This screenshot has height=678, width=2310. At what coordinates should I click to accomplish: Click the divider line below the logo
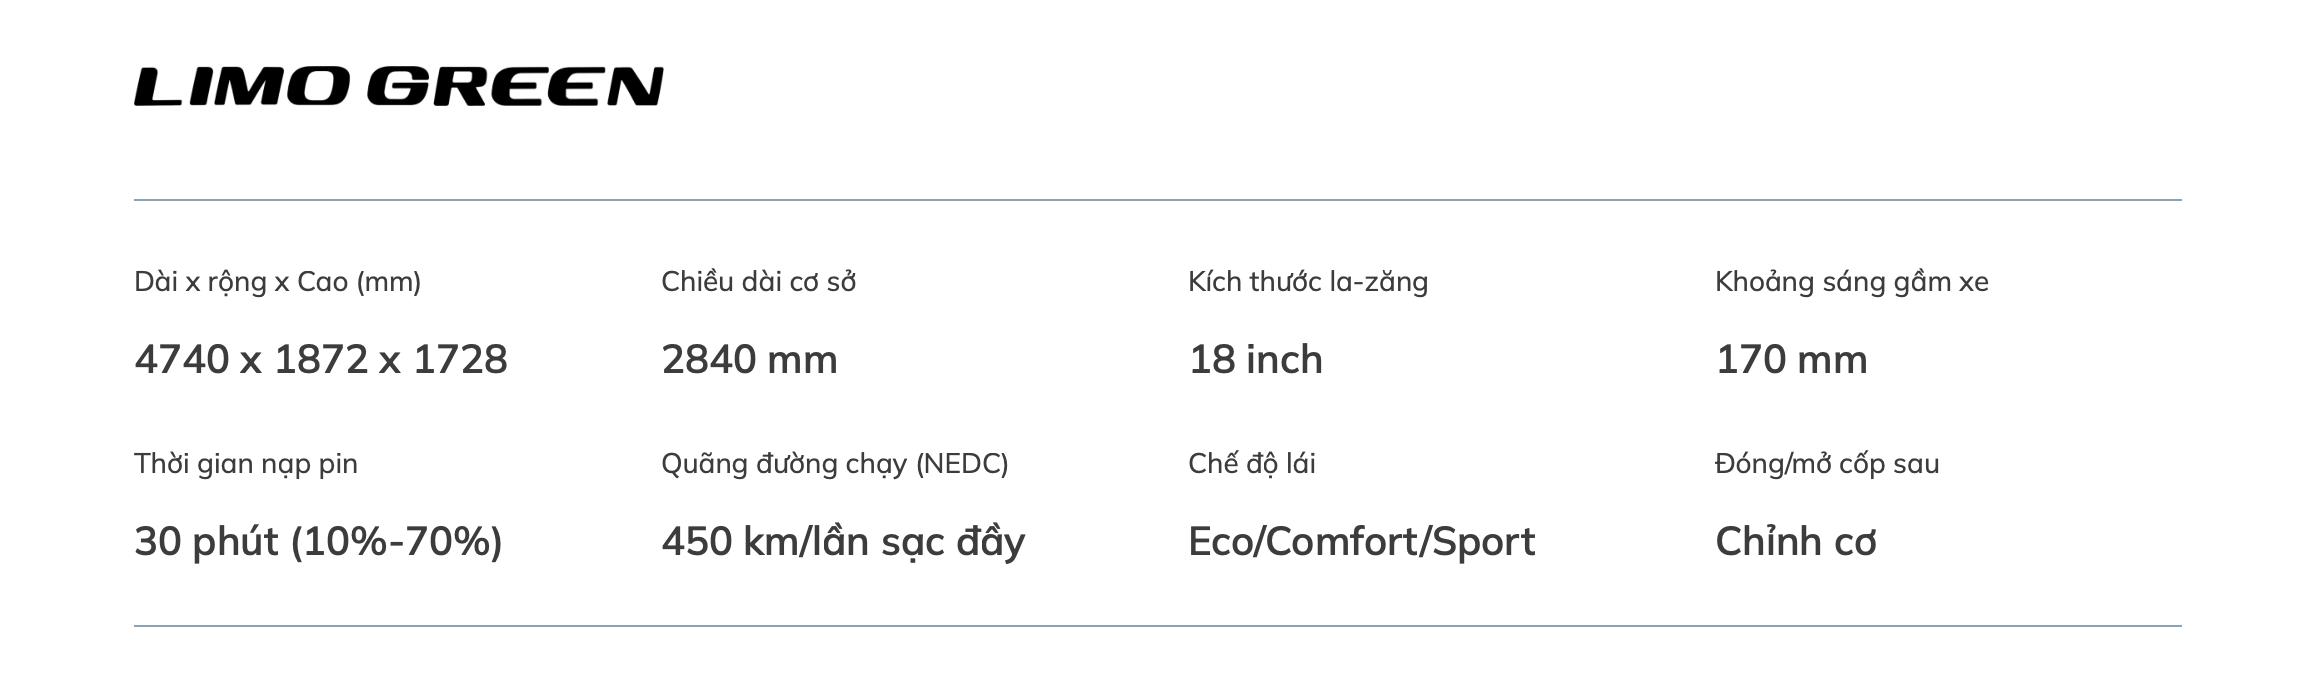point(1157,200)
